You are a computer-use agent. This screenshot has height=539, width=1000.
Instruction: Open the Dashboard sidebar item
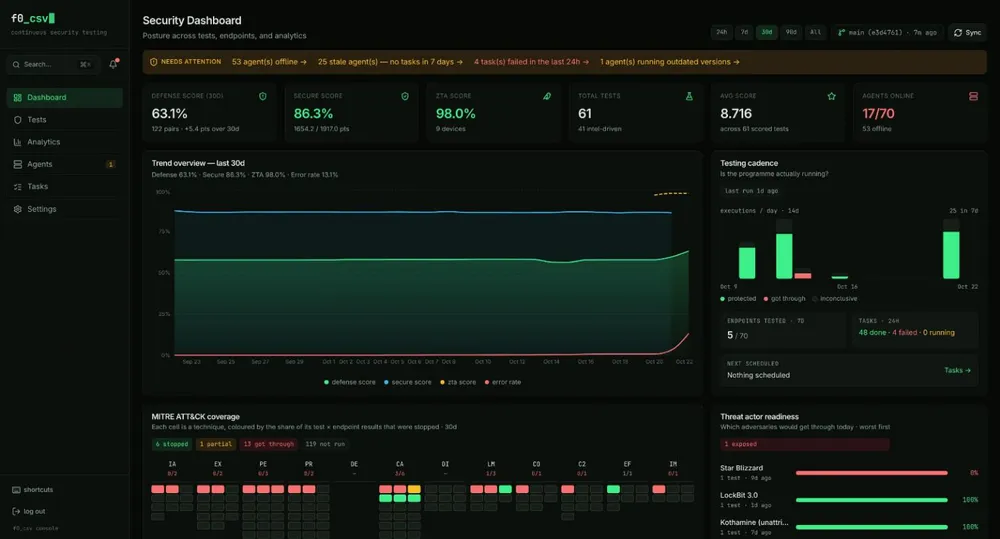click(64, 98)
